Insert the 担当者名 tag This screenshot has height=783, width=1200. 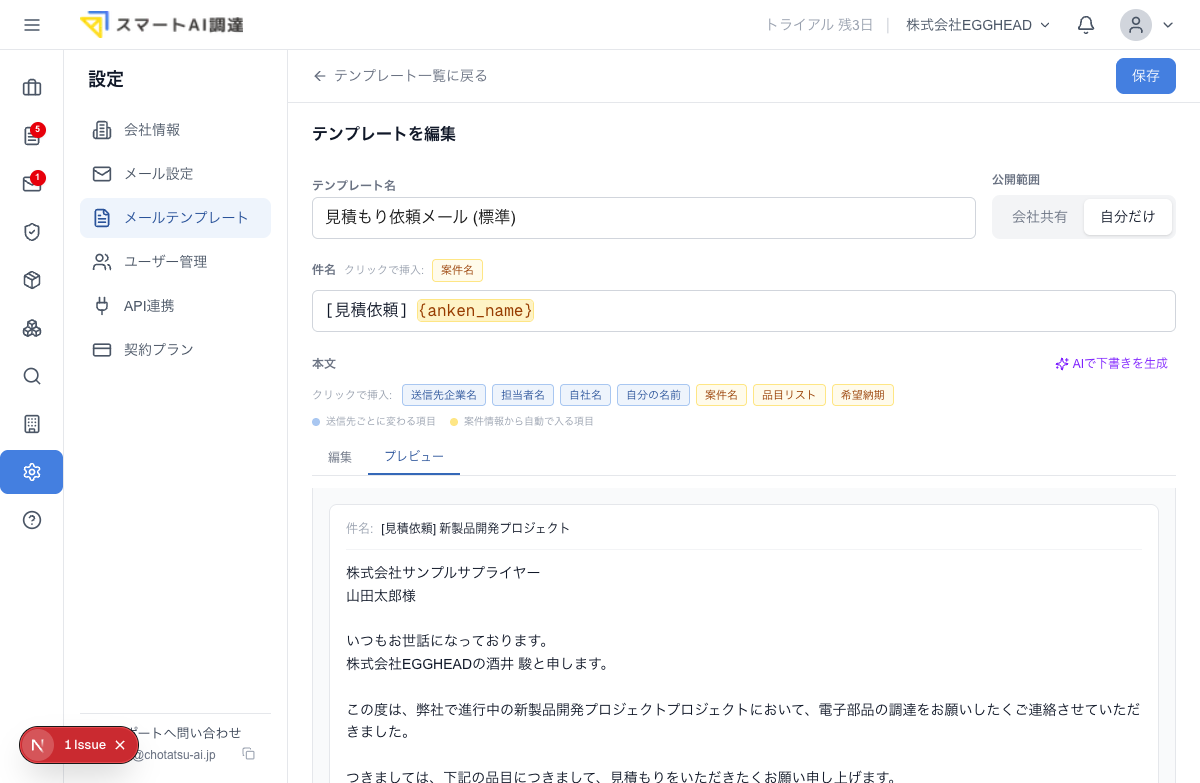coord(523,395)
